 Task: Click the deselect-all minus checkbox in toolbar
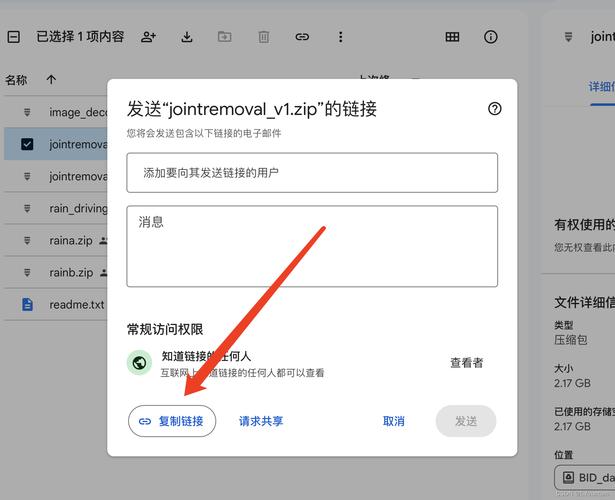[14, 37]
